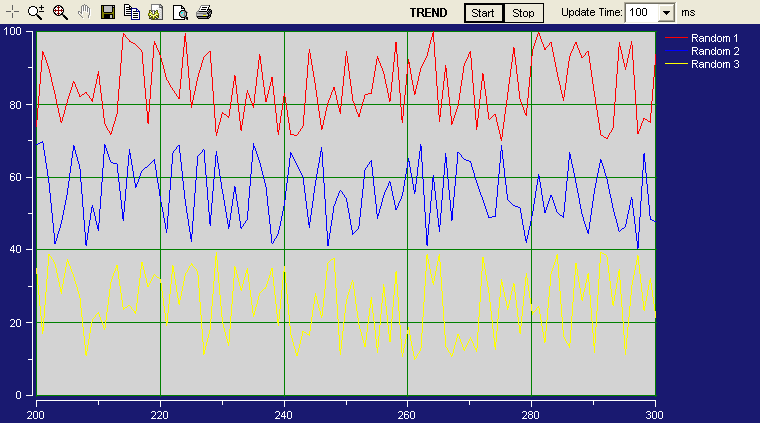Click the TREND title label
Viewport: 760px width, 423px height.
pyautogui.click(x=429, y=13)
